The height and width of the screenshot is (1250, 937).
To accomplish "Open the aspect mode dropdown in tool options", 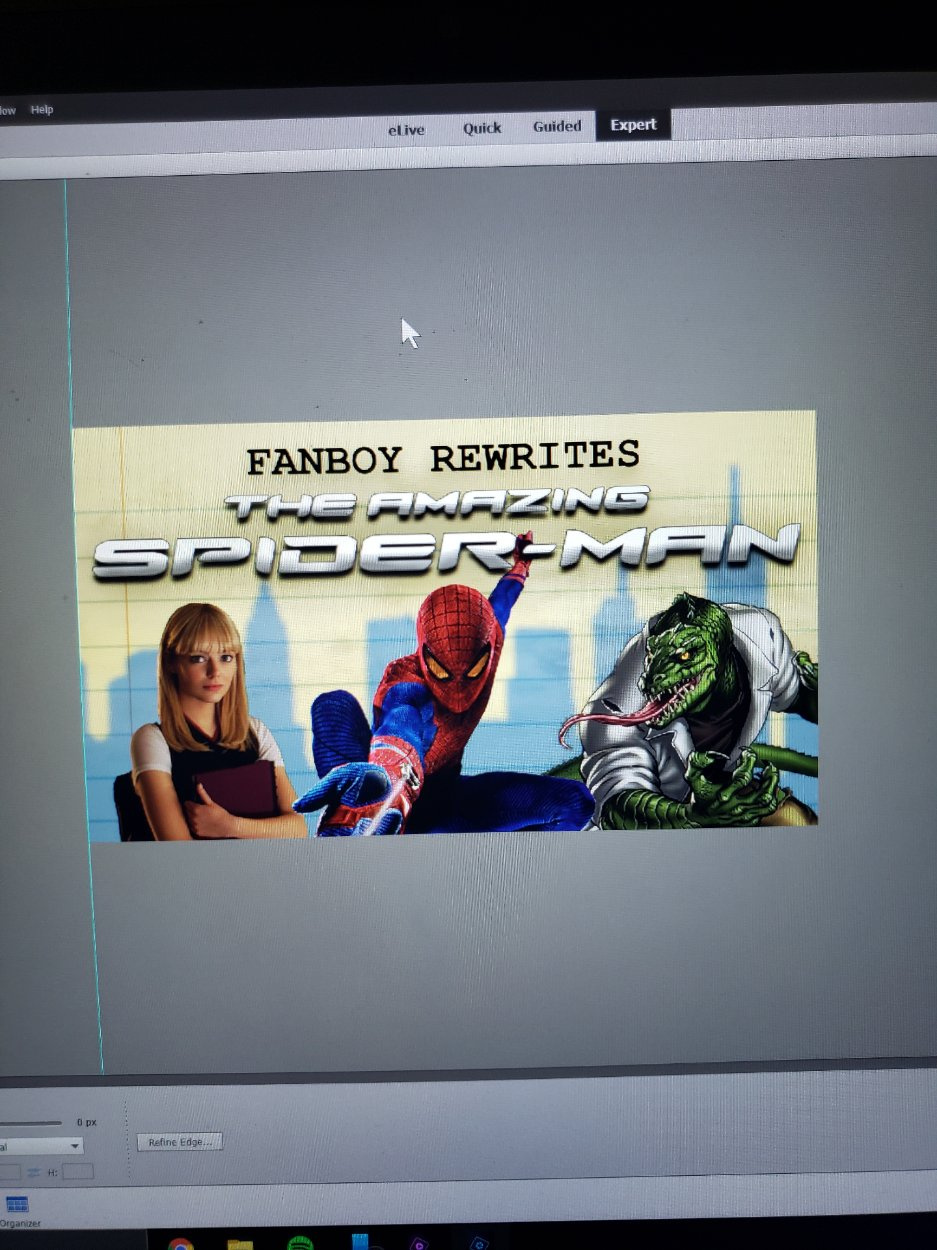I will pyautogui.click(x=41, y=1146).
